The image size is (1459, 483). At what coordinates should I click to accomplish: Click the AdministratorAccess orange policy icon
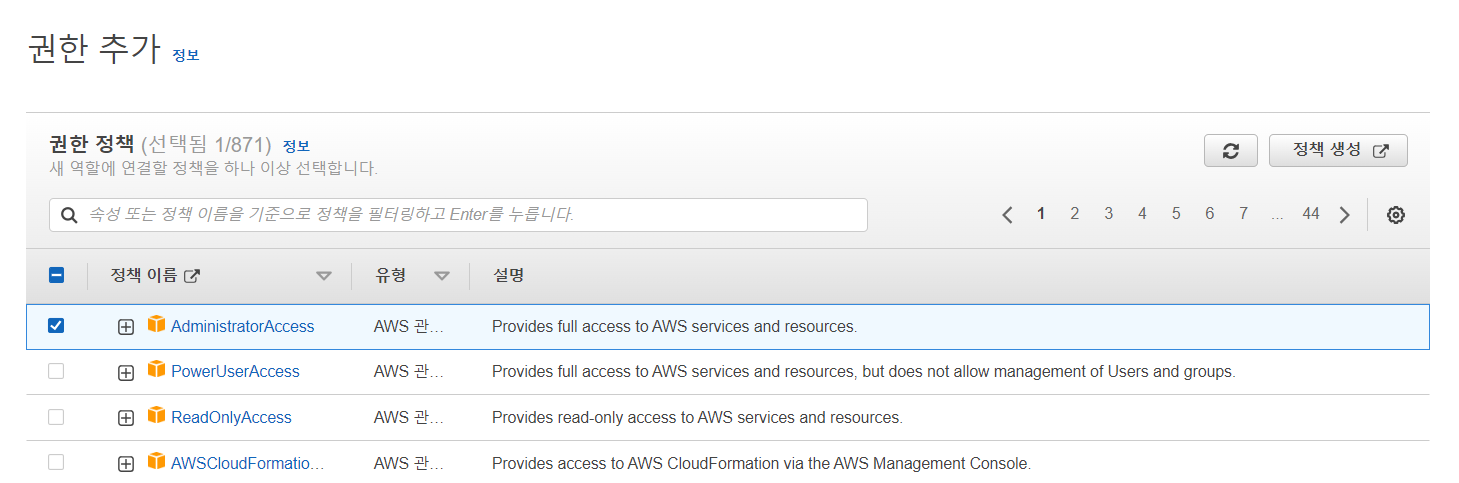[155, 324]
